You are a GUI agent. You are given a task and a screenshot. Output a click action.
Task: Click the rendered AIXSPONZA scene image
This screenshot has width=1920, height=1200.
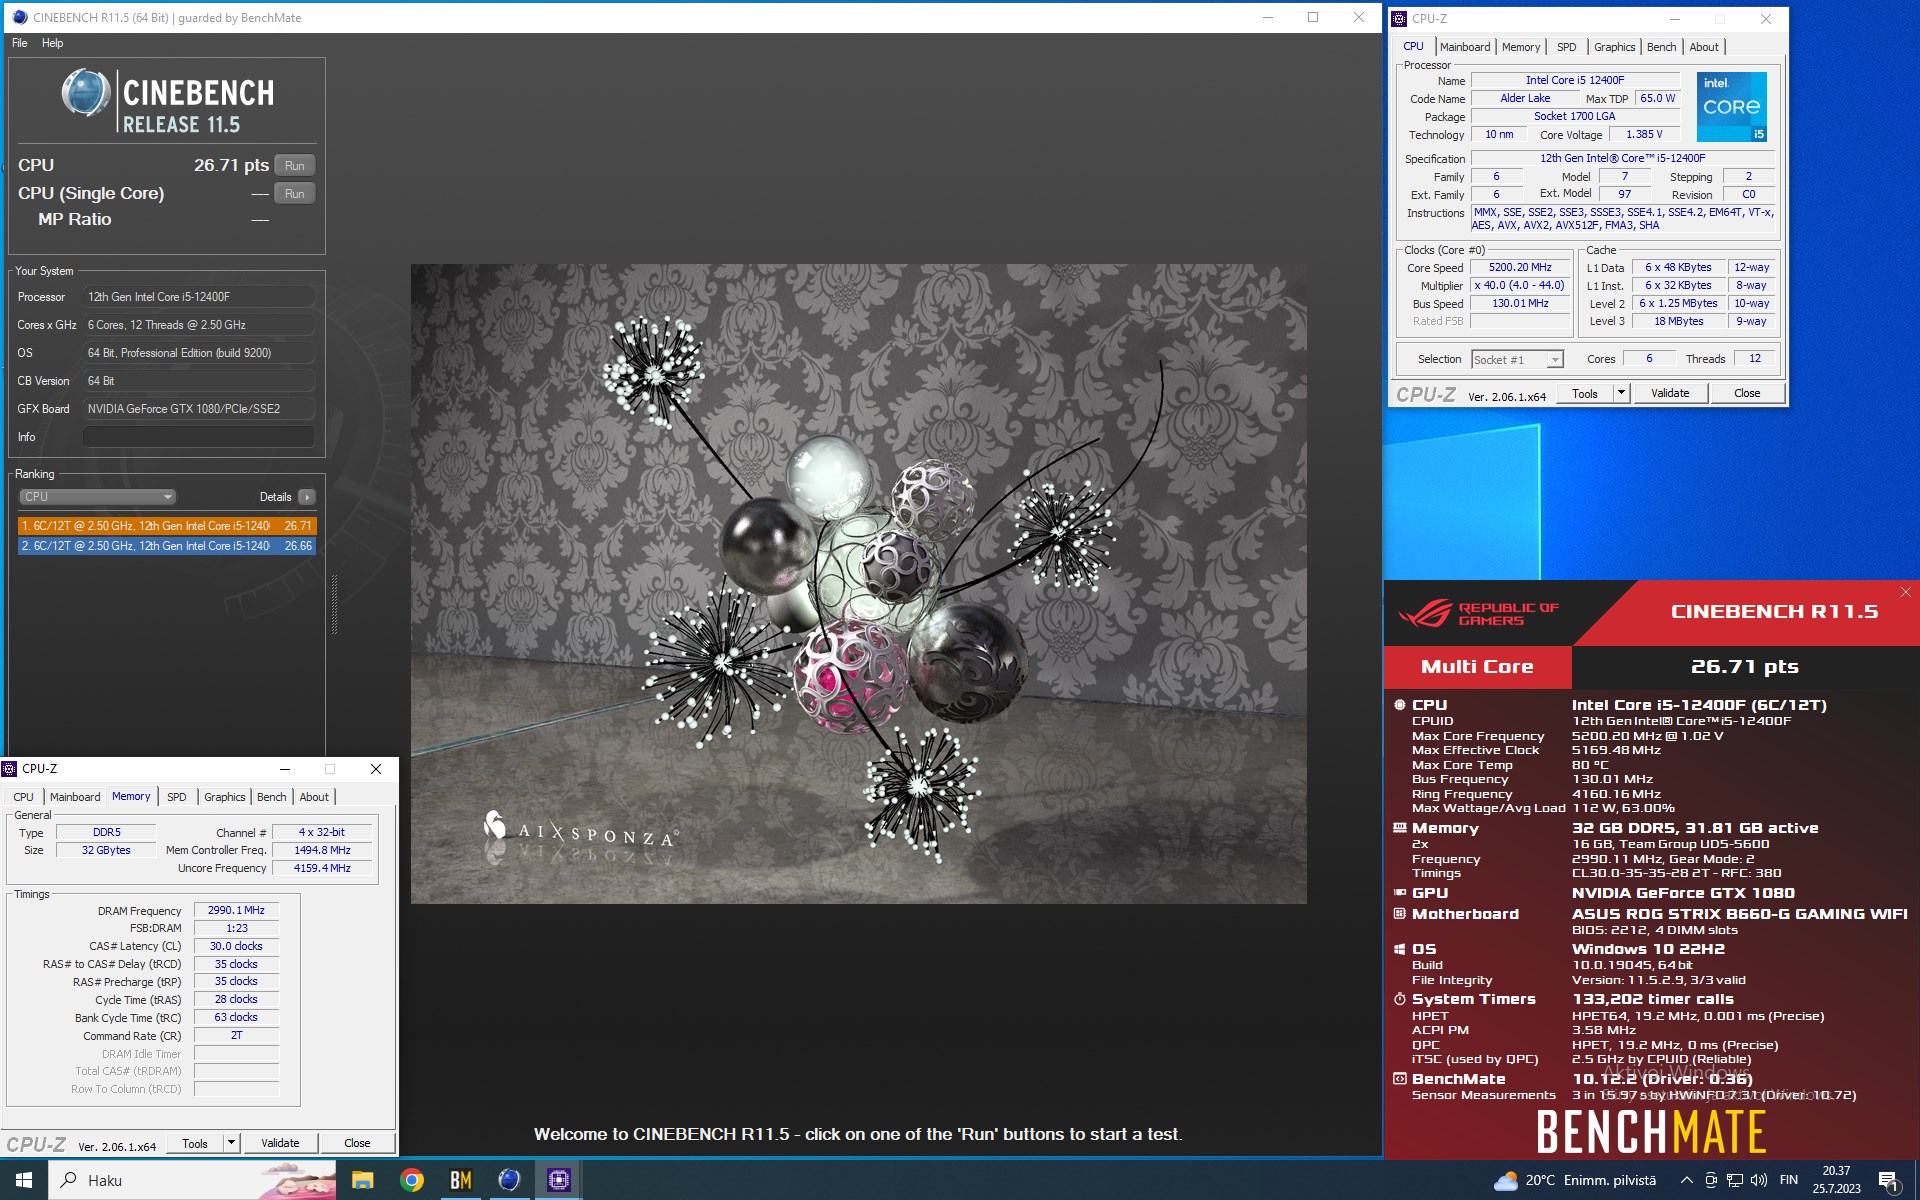pyautogui.click(x=858, y=584)
